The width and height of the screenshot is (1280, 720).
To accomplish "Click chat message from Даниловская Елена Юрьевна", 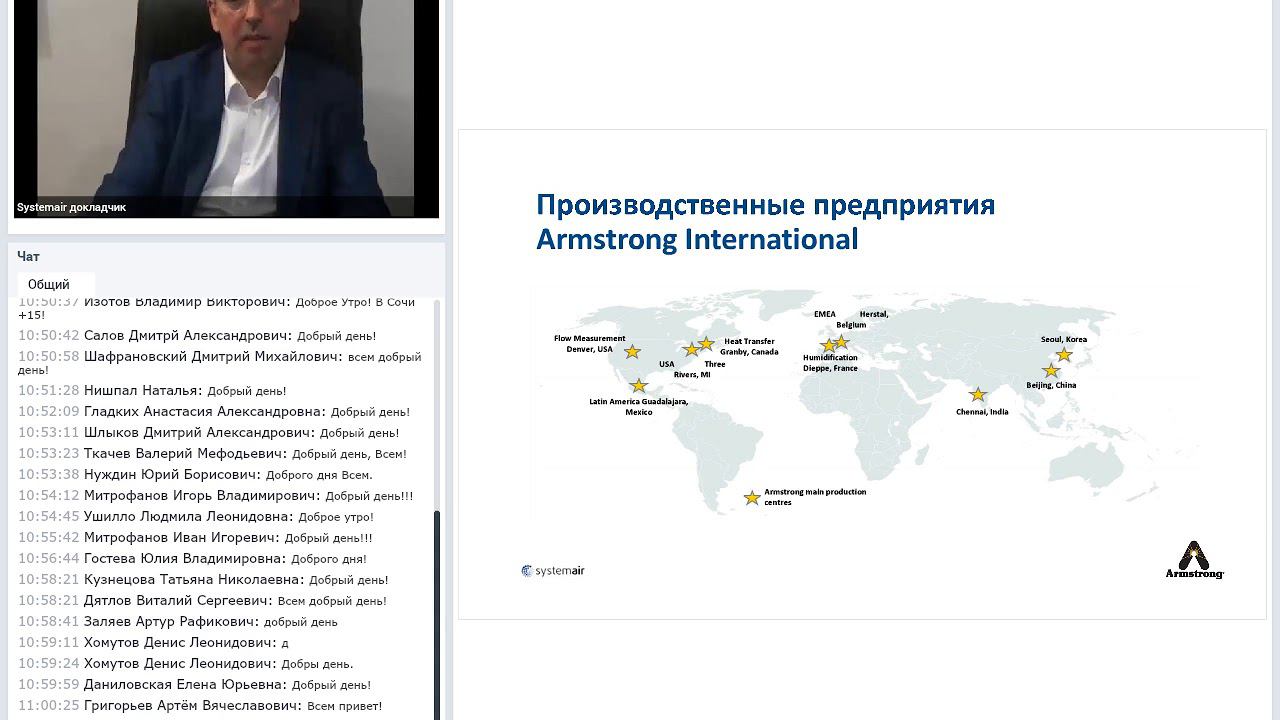I will tap(195, 685).
